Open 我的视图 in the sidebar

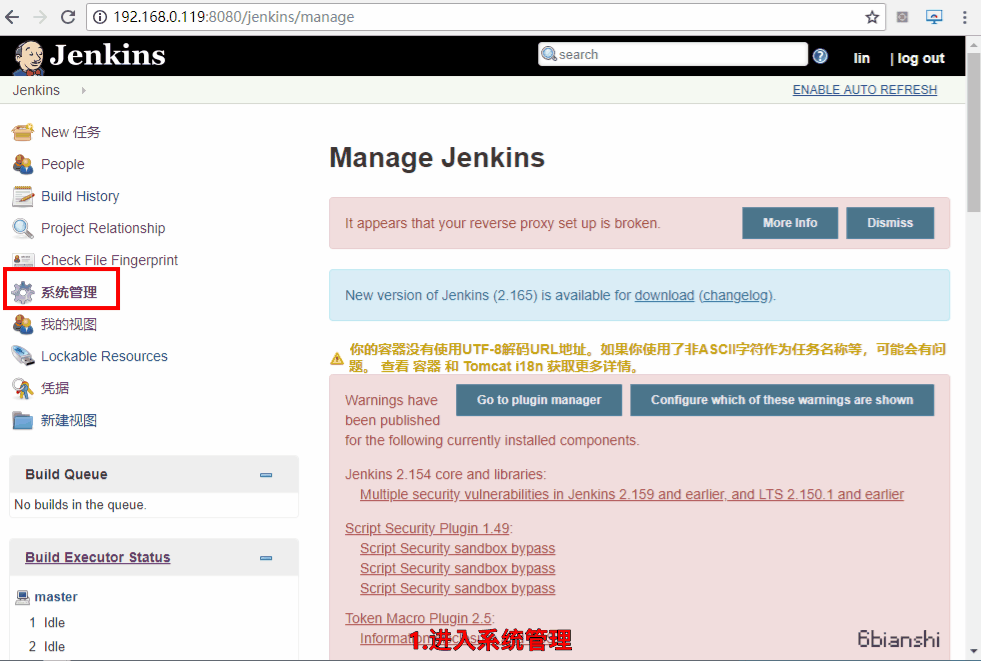[69, 324]
